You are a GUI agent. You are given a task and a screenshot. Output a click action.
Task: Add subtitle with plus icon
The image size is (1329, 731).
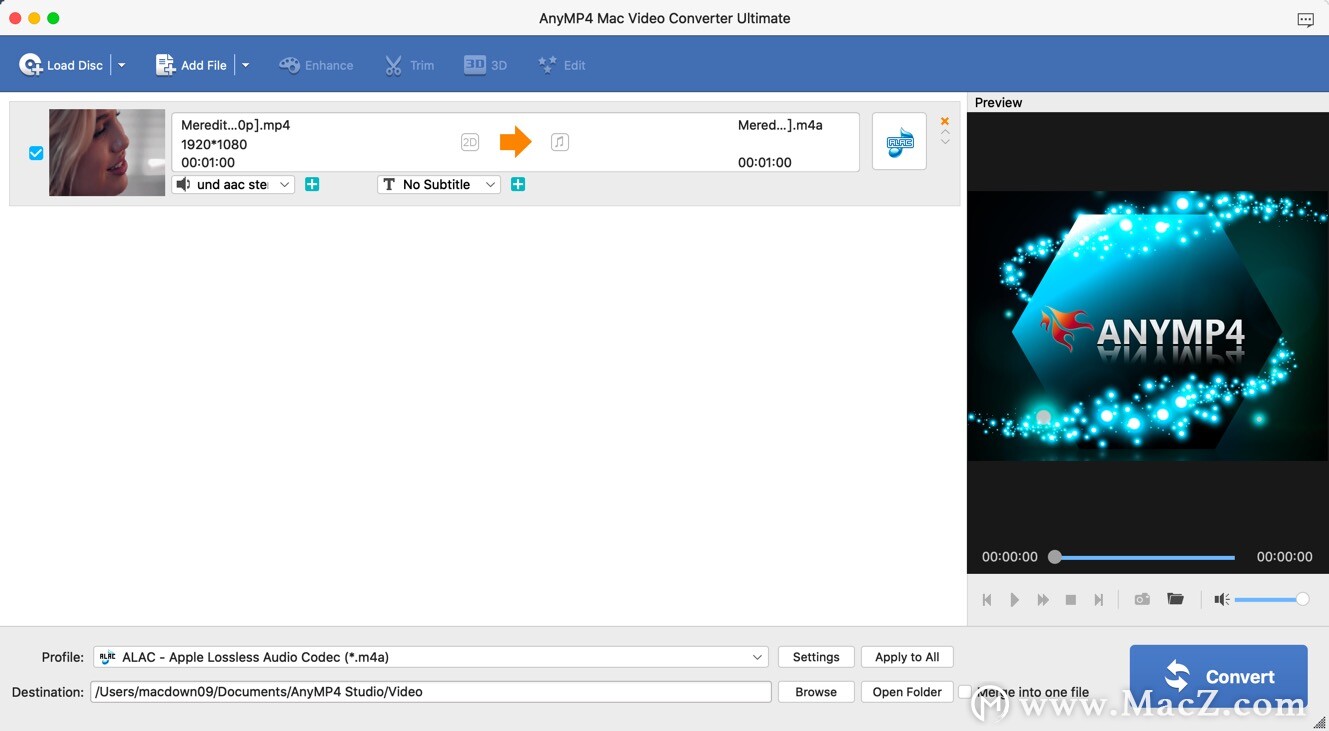[518, 184]
